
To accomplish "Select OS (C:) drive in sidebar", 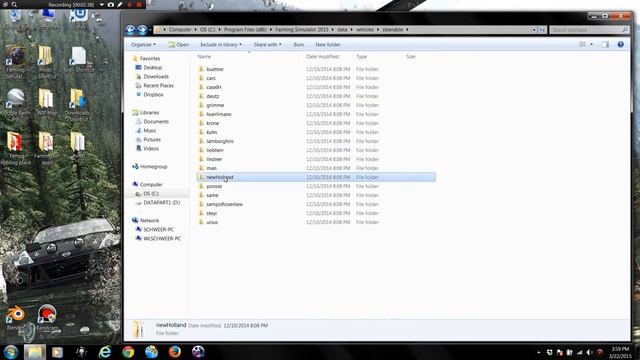I will (151, 193).
